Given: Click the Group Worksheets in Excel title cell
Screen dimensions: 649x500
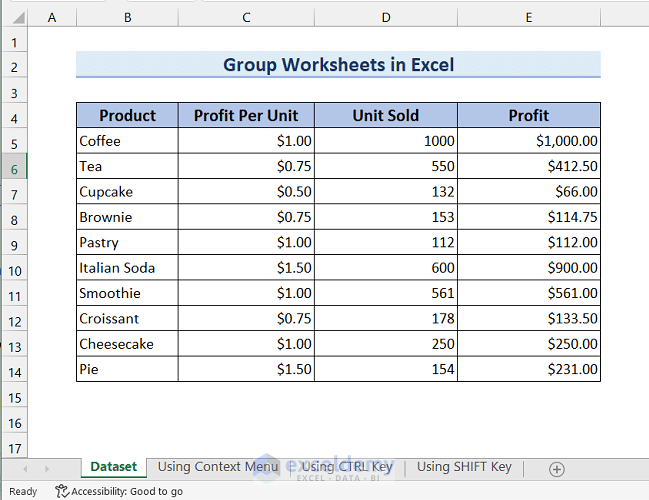Looking at the screenshot, I should point(338,65).
